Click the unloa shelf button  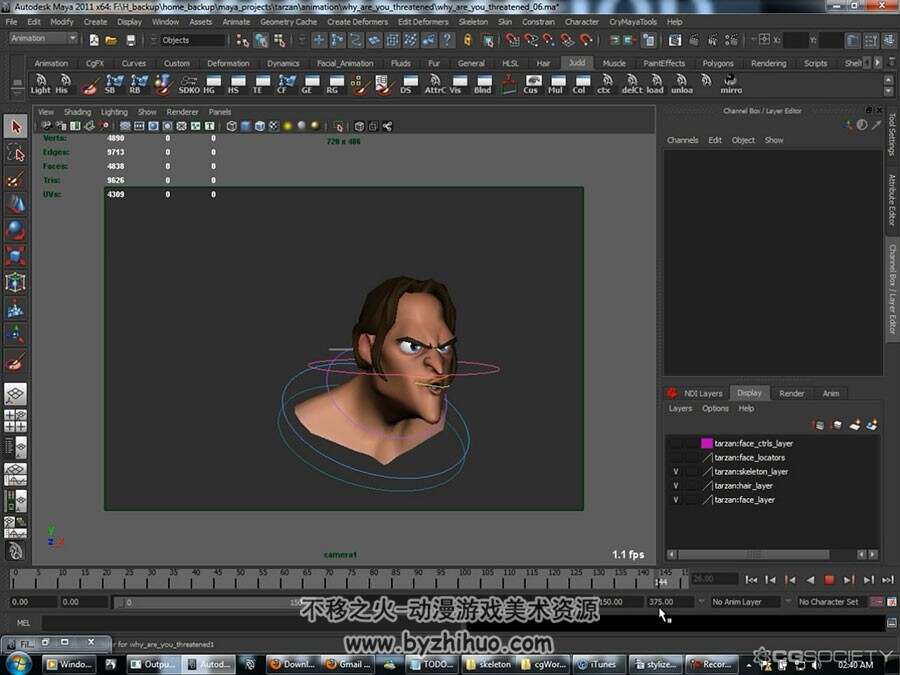point(681,84)
